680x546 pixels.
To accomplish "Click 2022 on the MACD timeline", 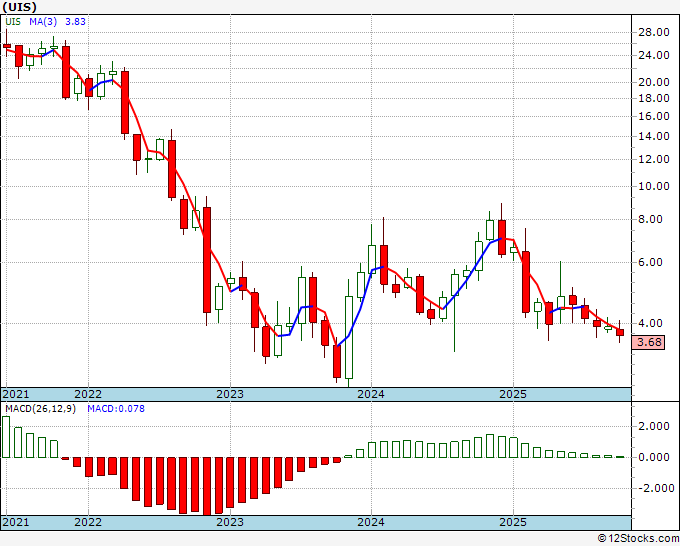I will [x=88, y=522].
